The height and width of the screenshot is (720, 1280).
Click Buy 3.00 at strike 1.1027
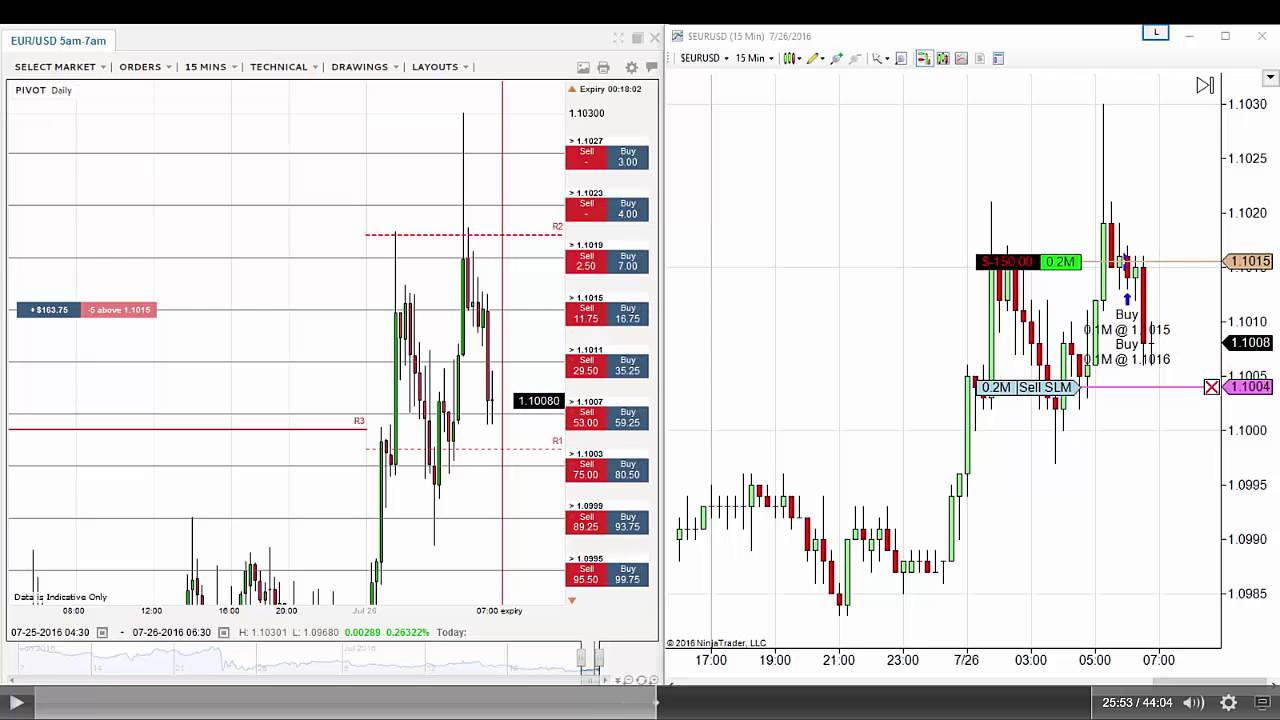coord(628,157)
